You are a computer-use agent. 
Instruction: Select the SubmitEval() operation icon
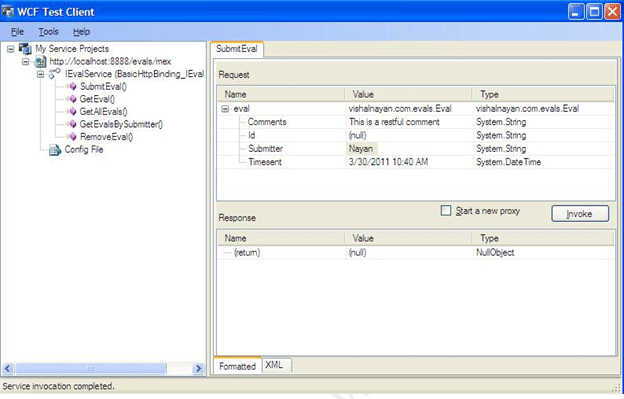click(x=72, y=86)
